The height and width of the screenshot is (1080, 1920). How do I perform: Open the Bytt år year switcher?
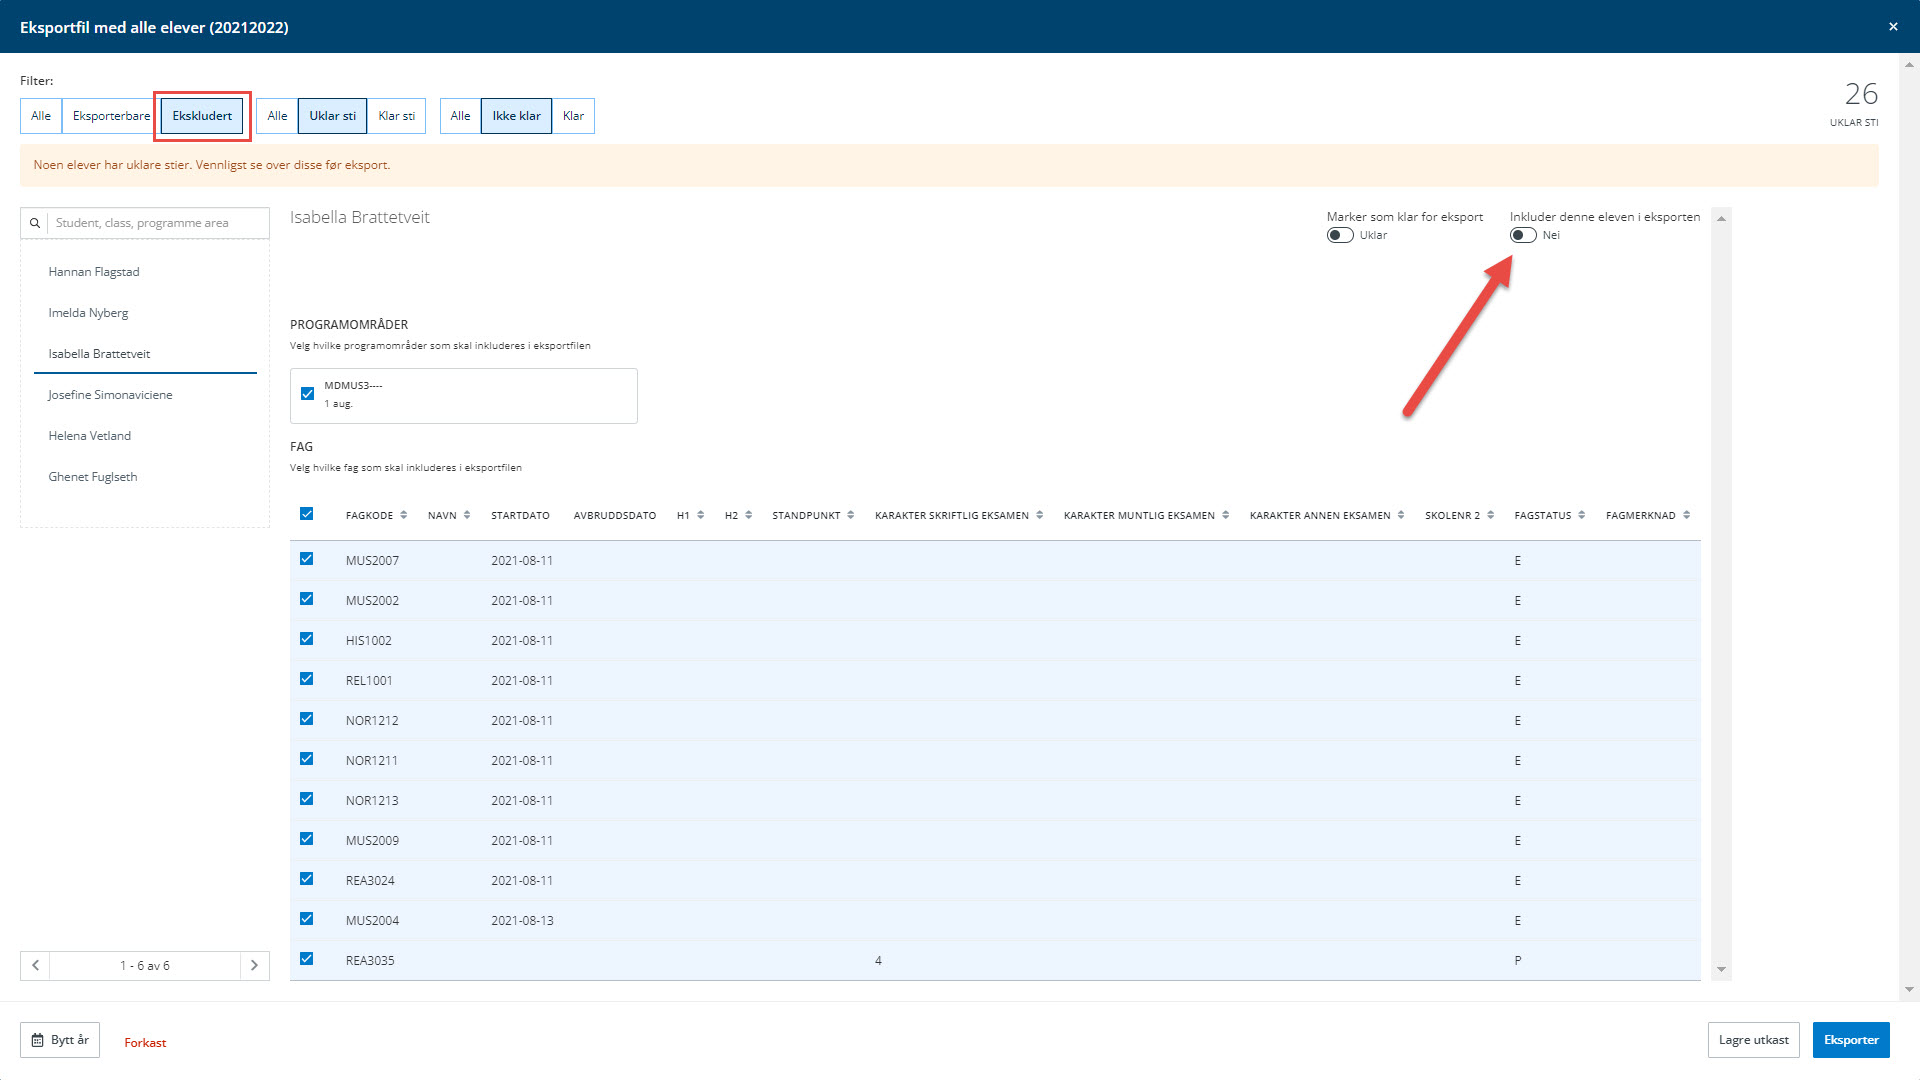(x=60, y=1040)
